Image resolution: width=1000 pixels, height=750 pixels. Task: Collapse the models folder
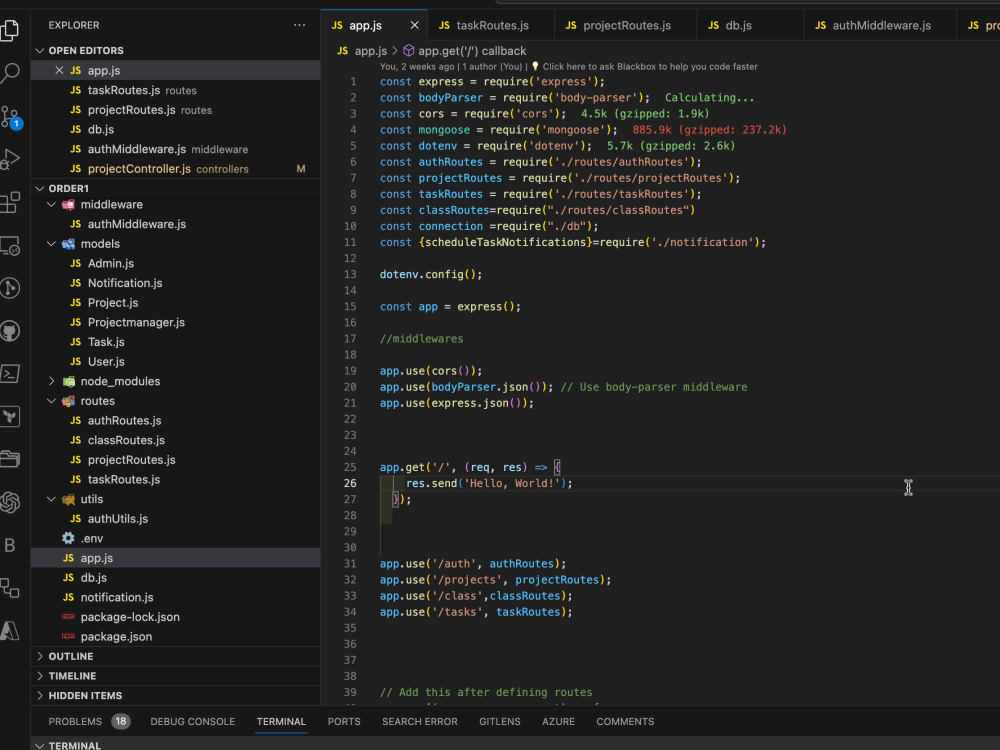[x=52, y=244]
